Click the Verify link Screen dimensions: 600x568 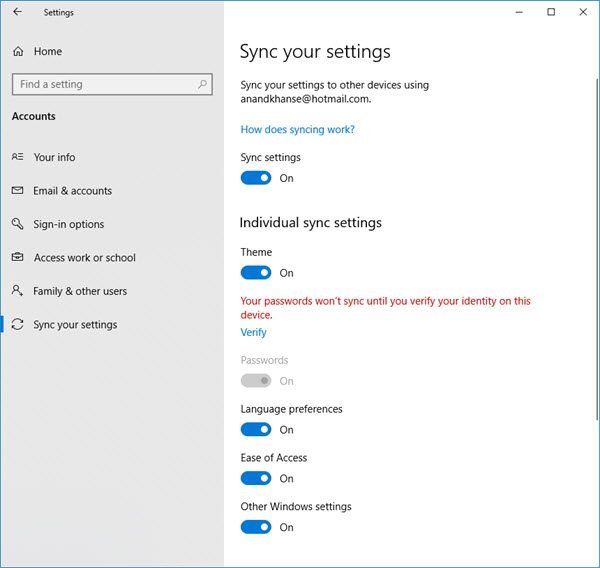click(253, 332)
